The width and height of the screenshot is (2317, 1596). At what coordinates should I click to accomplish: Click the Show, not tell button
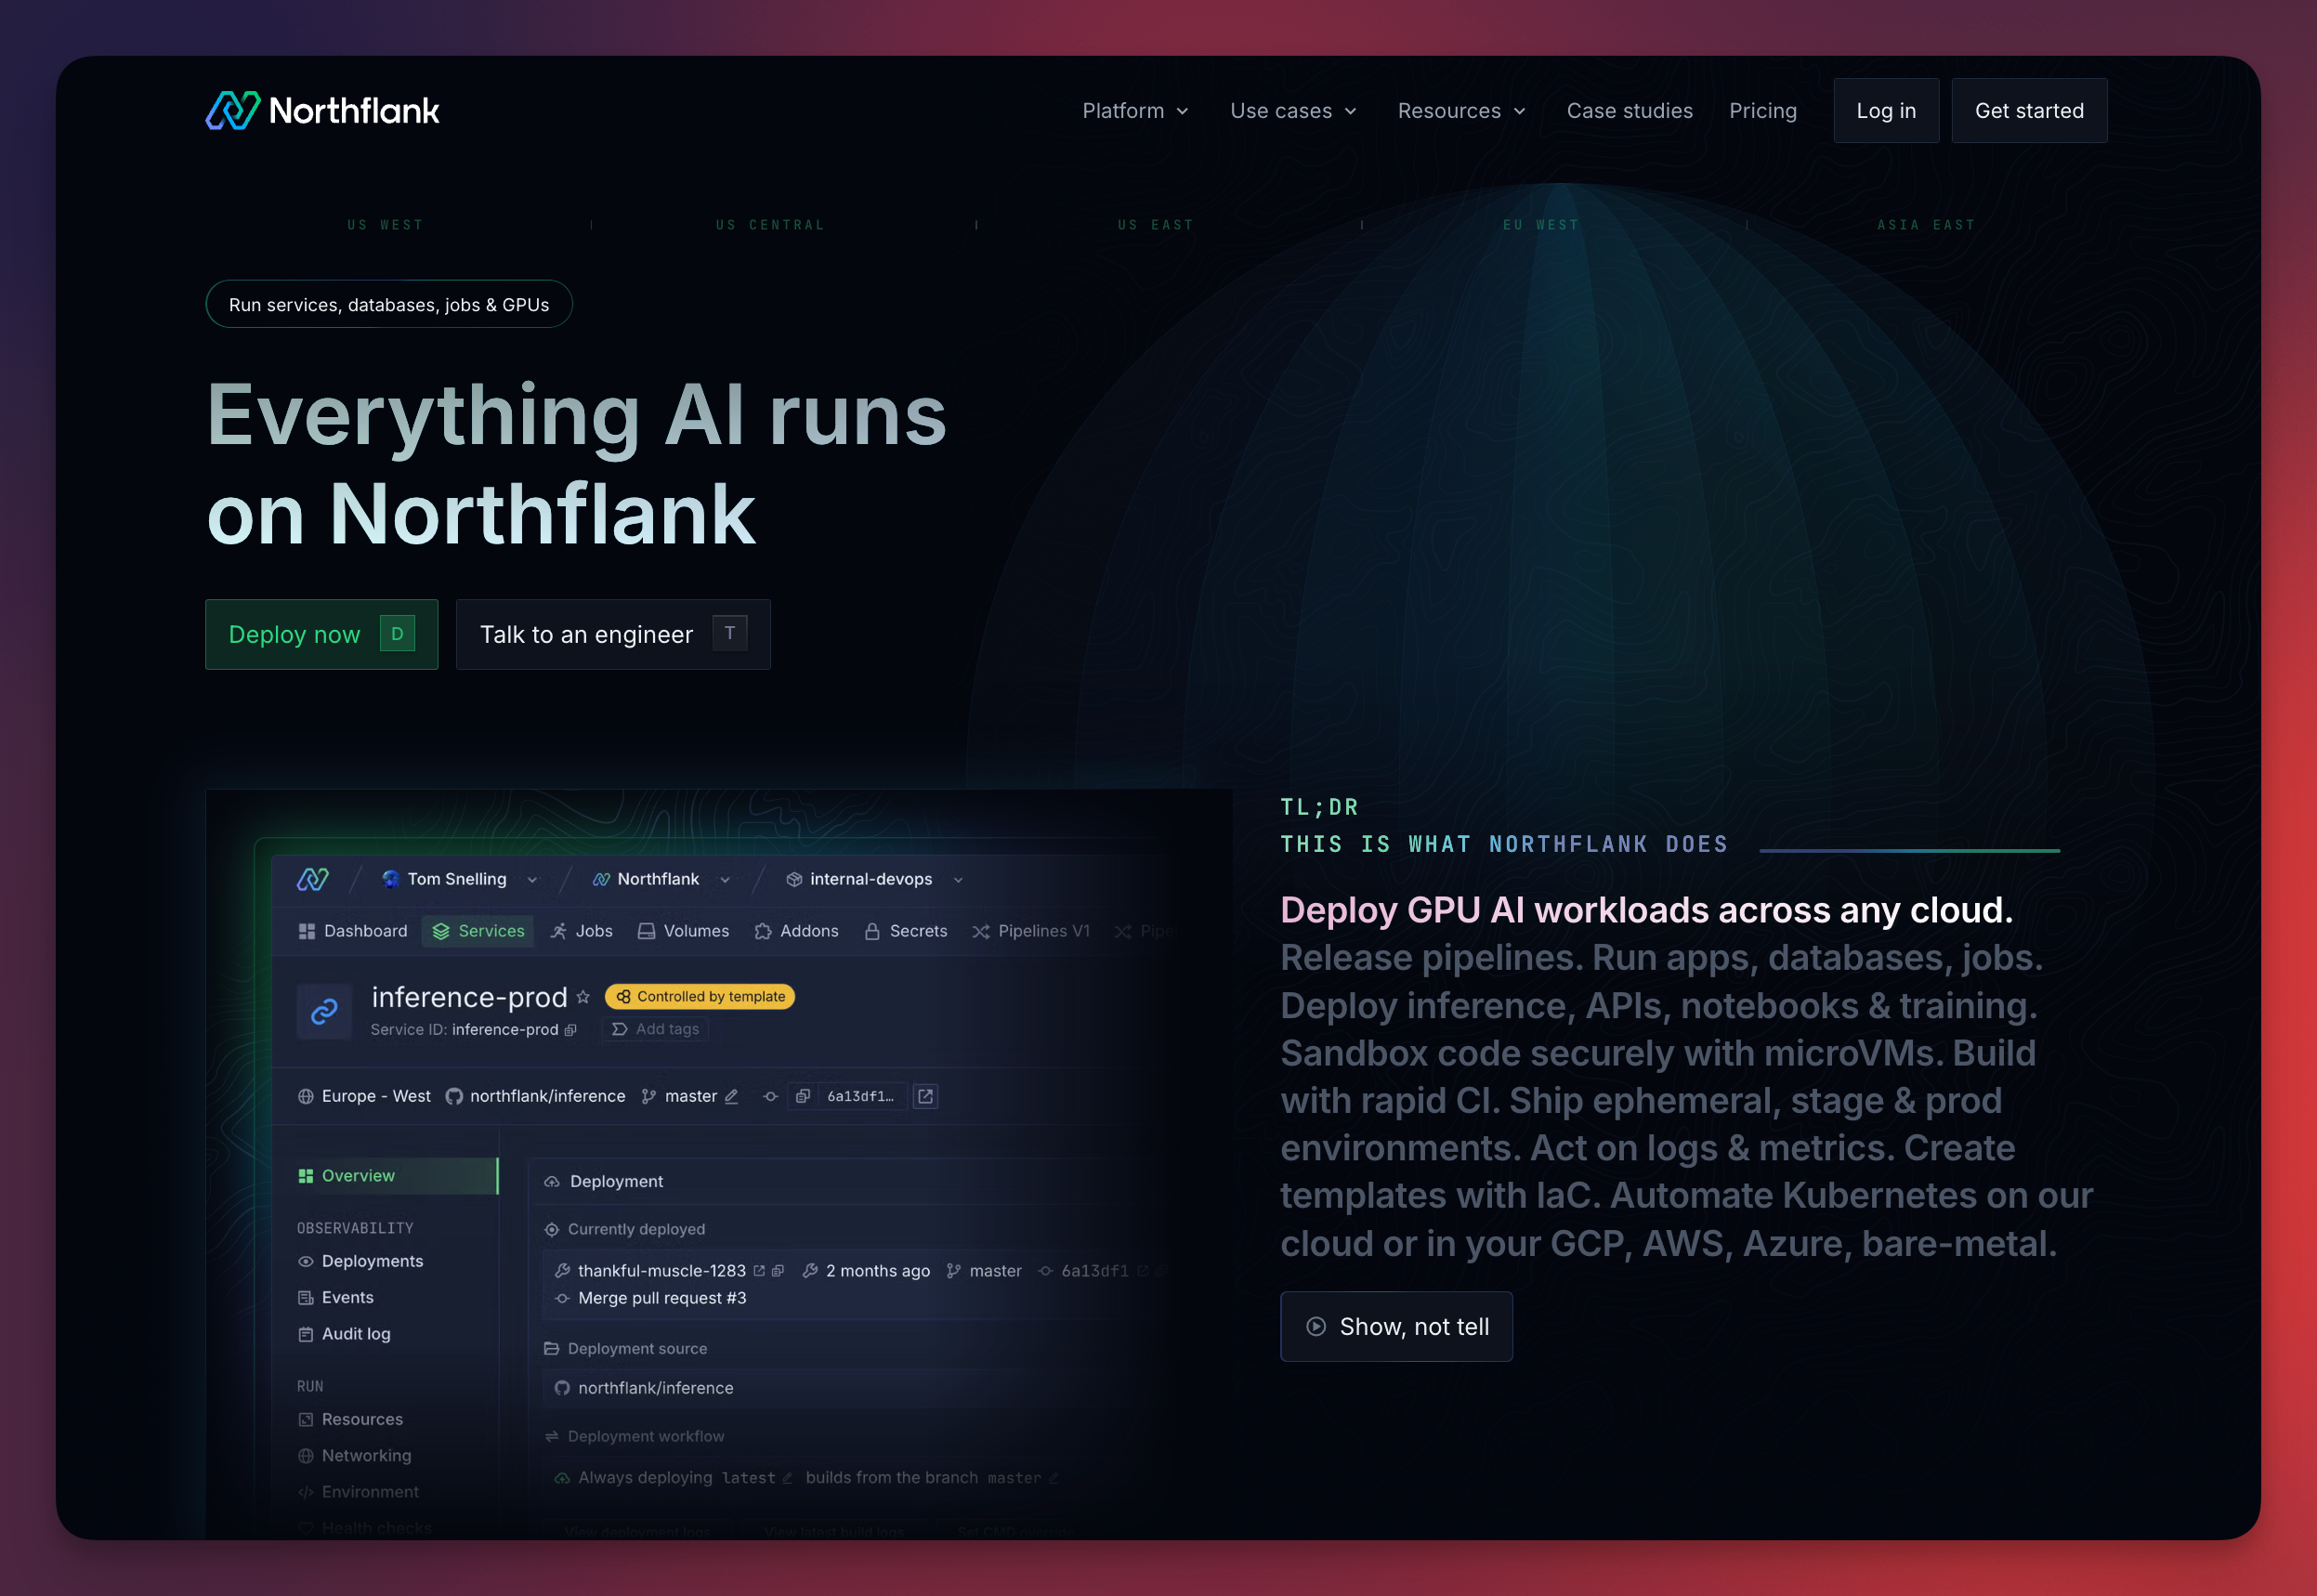pos(1396,1326)
